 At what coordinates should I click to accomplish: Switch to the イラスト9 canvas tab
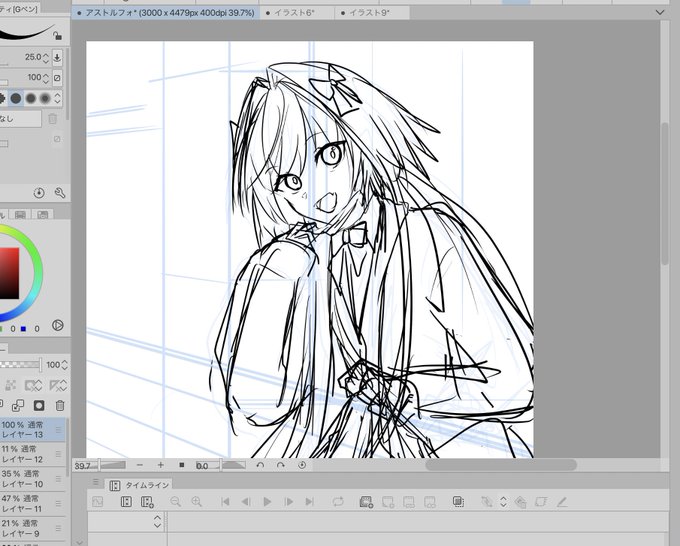point(372,13)
